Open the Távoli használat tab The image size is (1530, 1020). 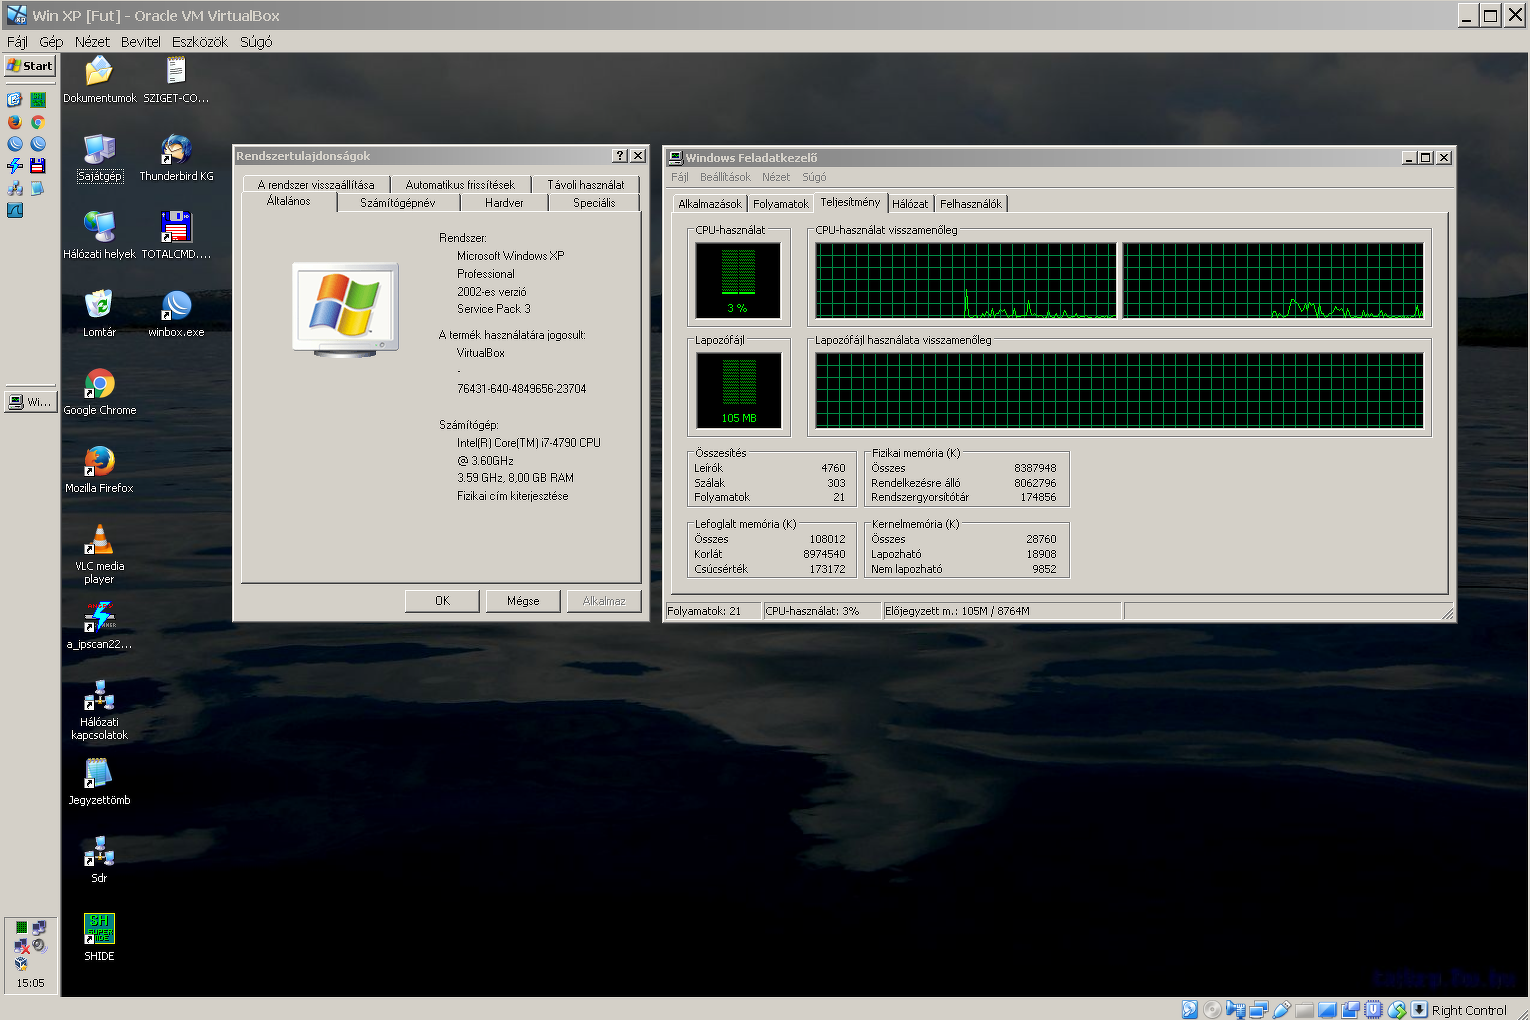586,184
